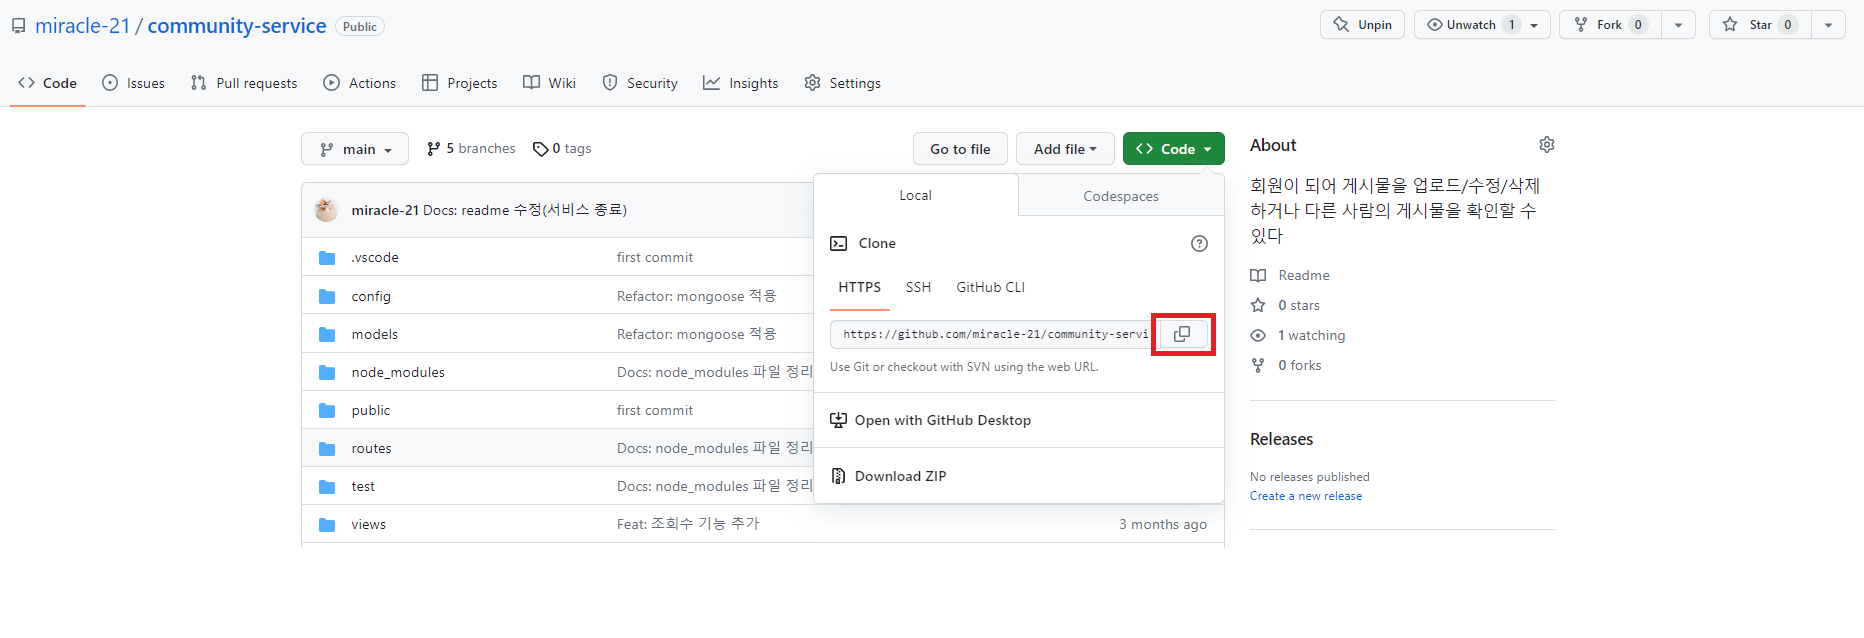
Task: Click the node_modules folder icon
Action: coord(327,372)
